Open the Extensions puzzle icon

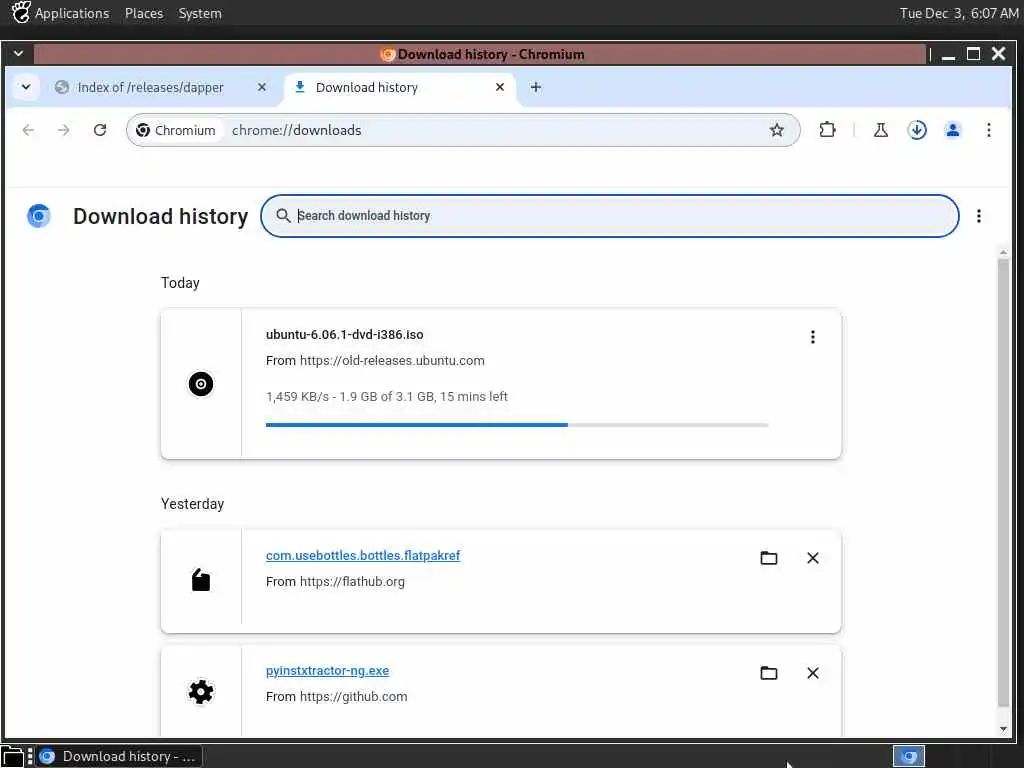click(x=827, y=130)
